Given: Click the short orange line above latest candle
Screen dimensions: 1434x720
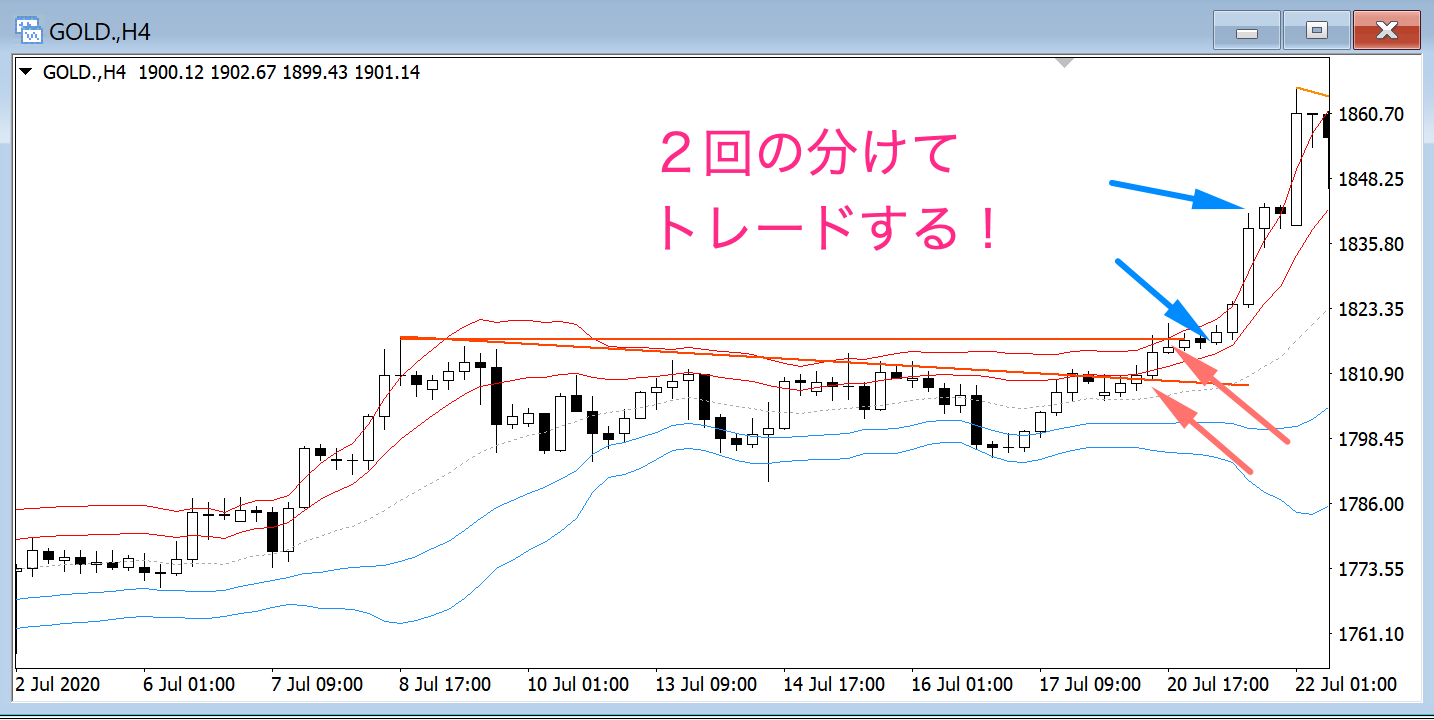Looking at the screenshot, I should point(1312,92).
